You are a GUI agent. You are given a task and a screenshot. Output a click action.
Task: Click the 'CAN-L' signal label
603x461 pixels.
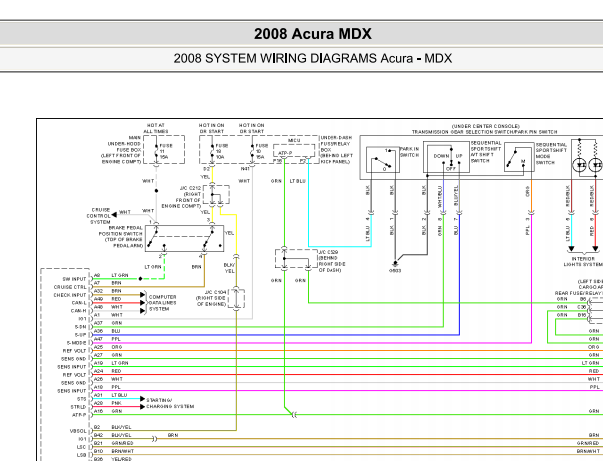79,303
